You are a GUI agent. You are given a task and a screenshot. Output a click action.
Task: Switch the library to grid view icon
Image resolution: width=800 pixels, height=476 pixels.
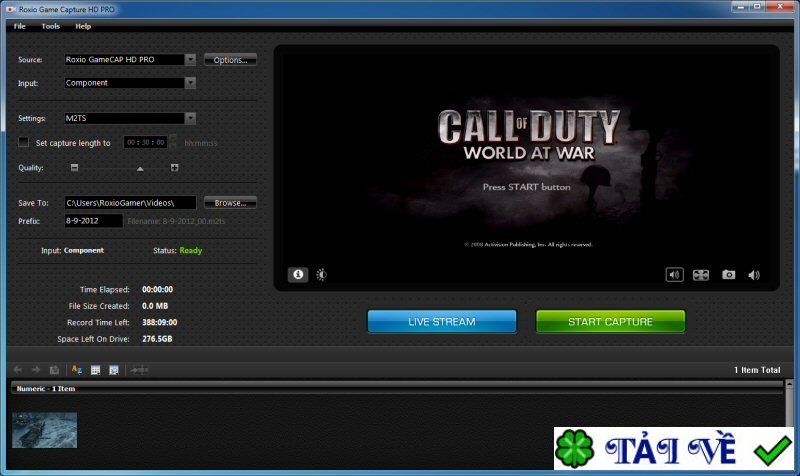coord(95,370)
